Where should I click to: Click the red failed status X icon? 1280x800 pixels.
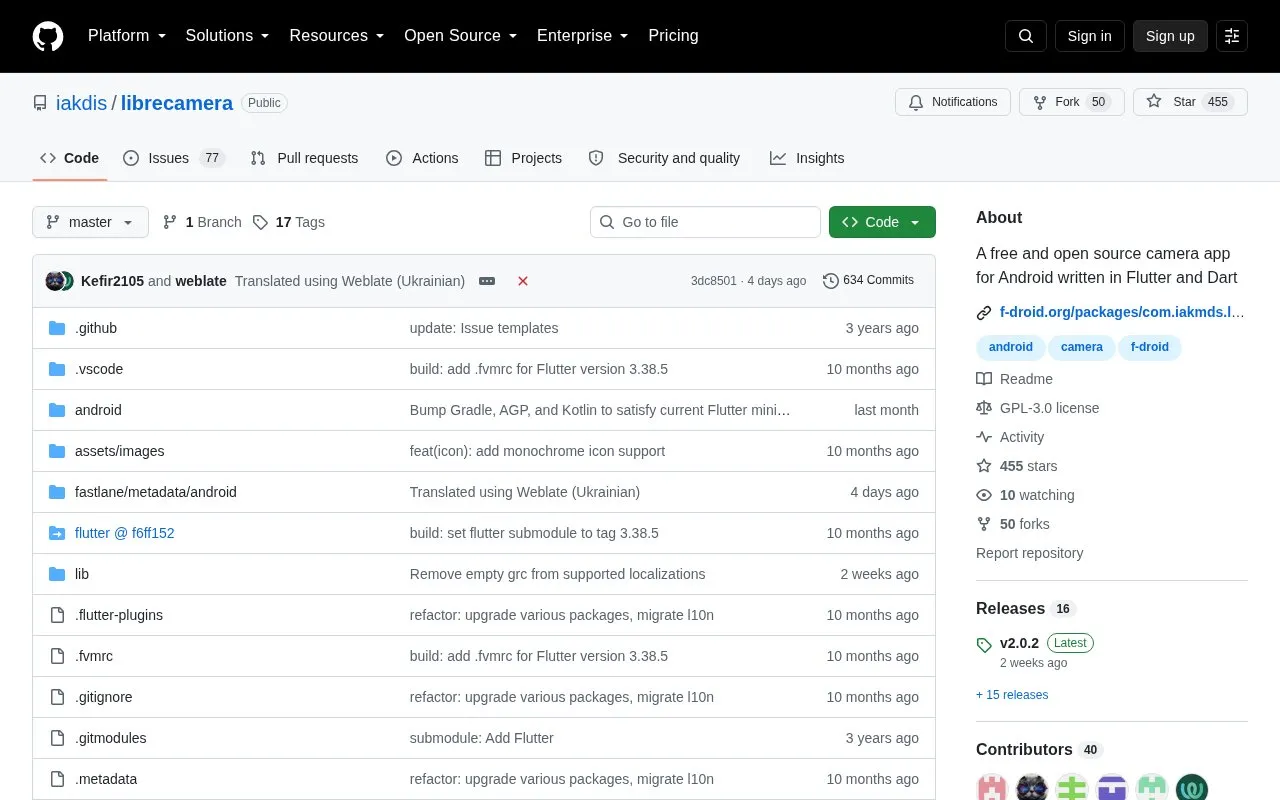(x=523, y=281)
